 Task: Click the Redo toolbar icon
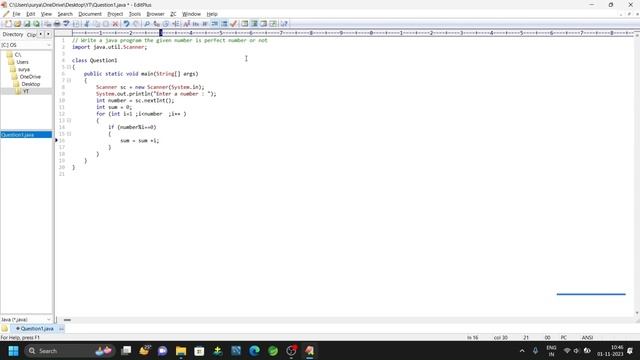(136, 24)
